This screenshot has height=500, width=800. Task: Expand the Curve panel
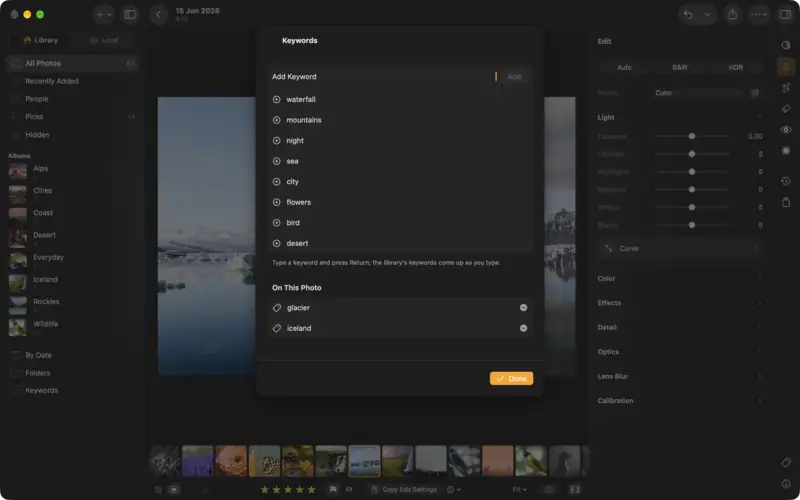(x=680, y=248)
